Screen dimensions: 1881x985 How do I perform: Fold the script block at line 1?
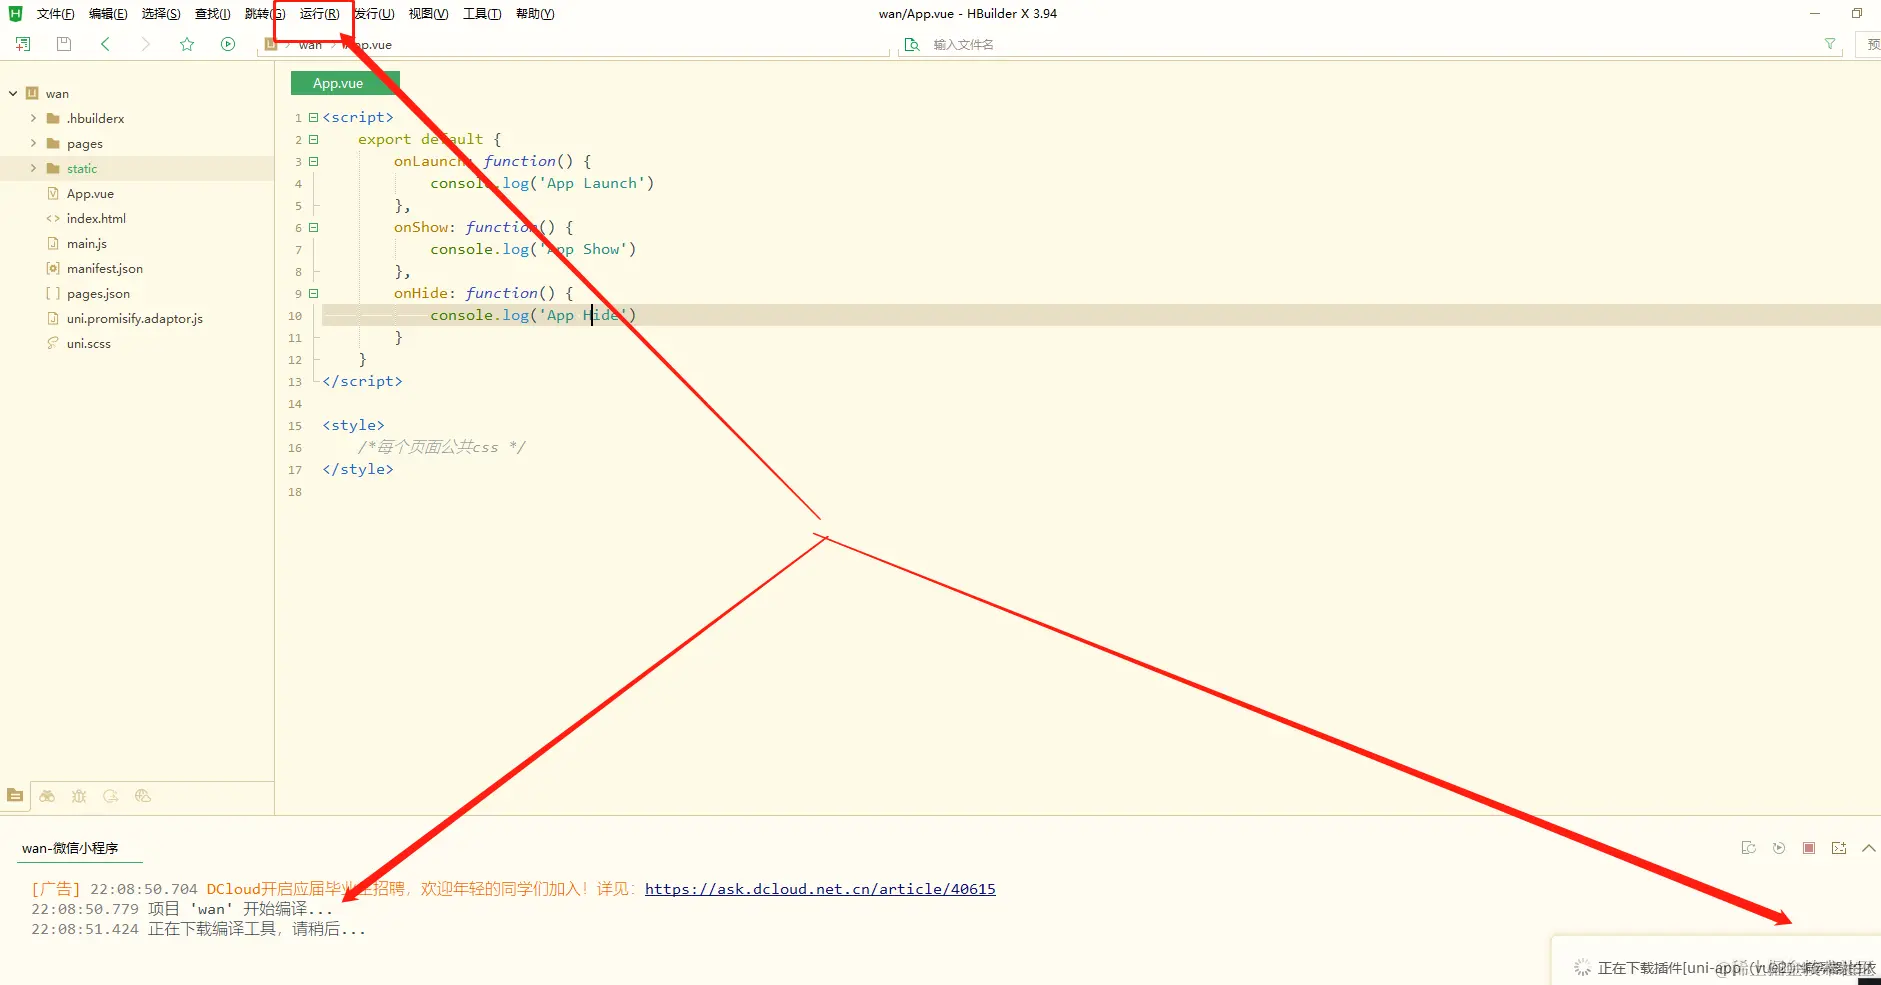tap(313, 117)
